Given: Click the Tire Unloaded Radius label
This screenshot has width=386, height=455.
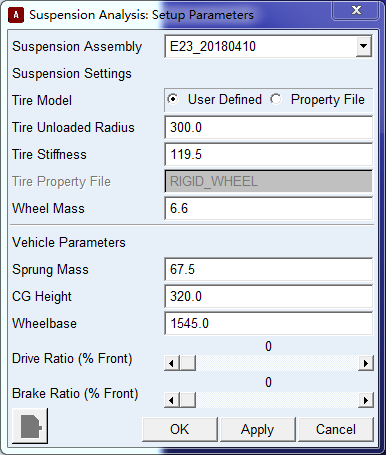Looking at the screenshot, I should coord(73,127).
